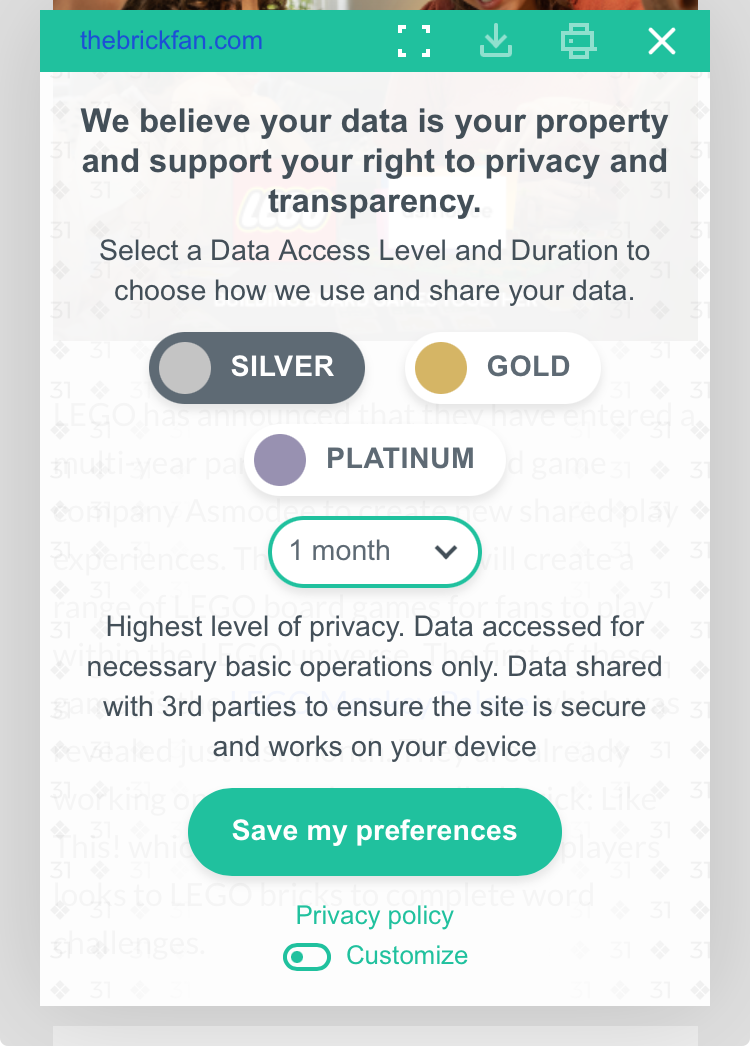Viewport: 750px width, 1046px height.
Task: Click the Customize text label
Action: (407, 956)
